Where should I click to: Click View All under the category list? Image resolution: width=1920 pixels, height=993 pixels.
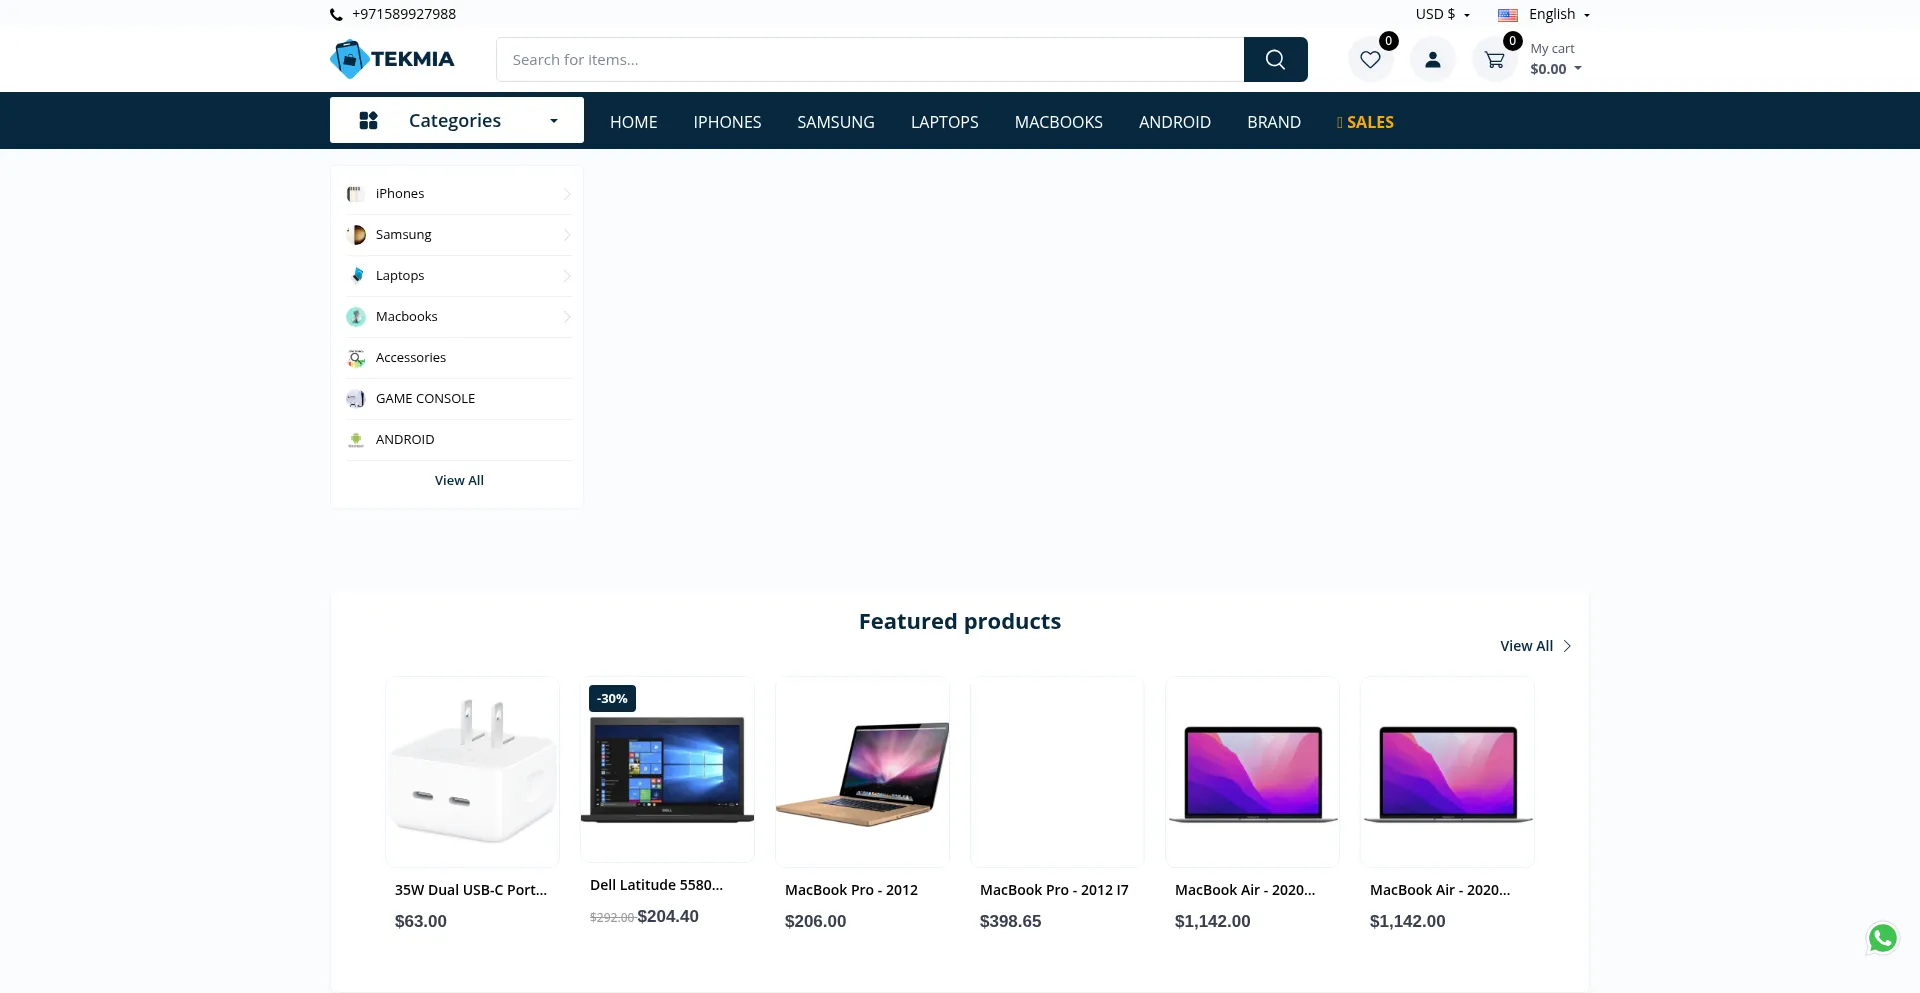pyautogui.click(x=459, y=481)
